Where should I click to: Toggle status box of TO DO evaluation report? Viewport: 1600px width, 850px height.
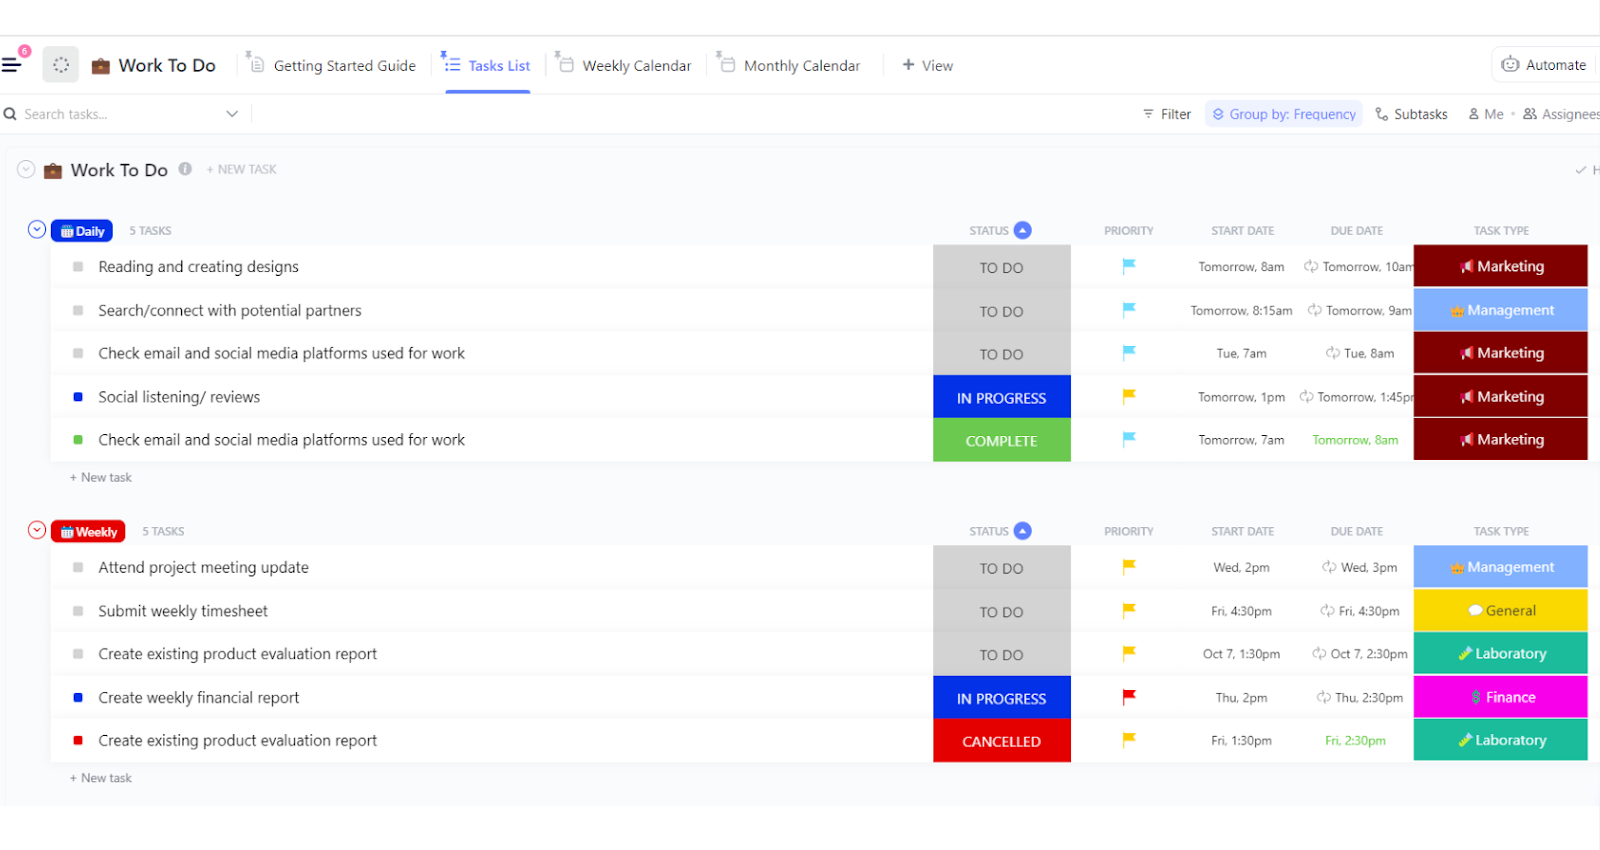point(78,654)
